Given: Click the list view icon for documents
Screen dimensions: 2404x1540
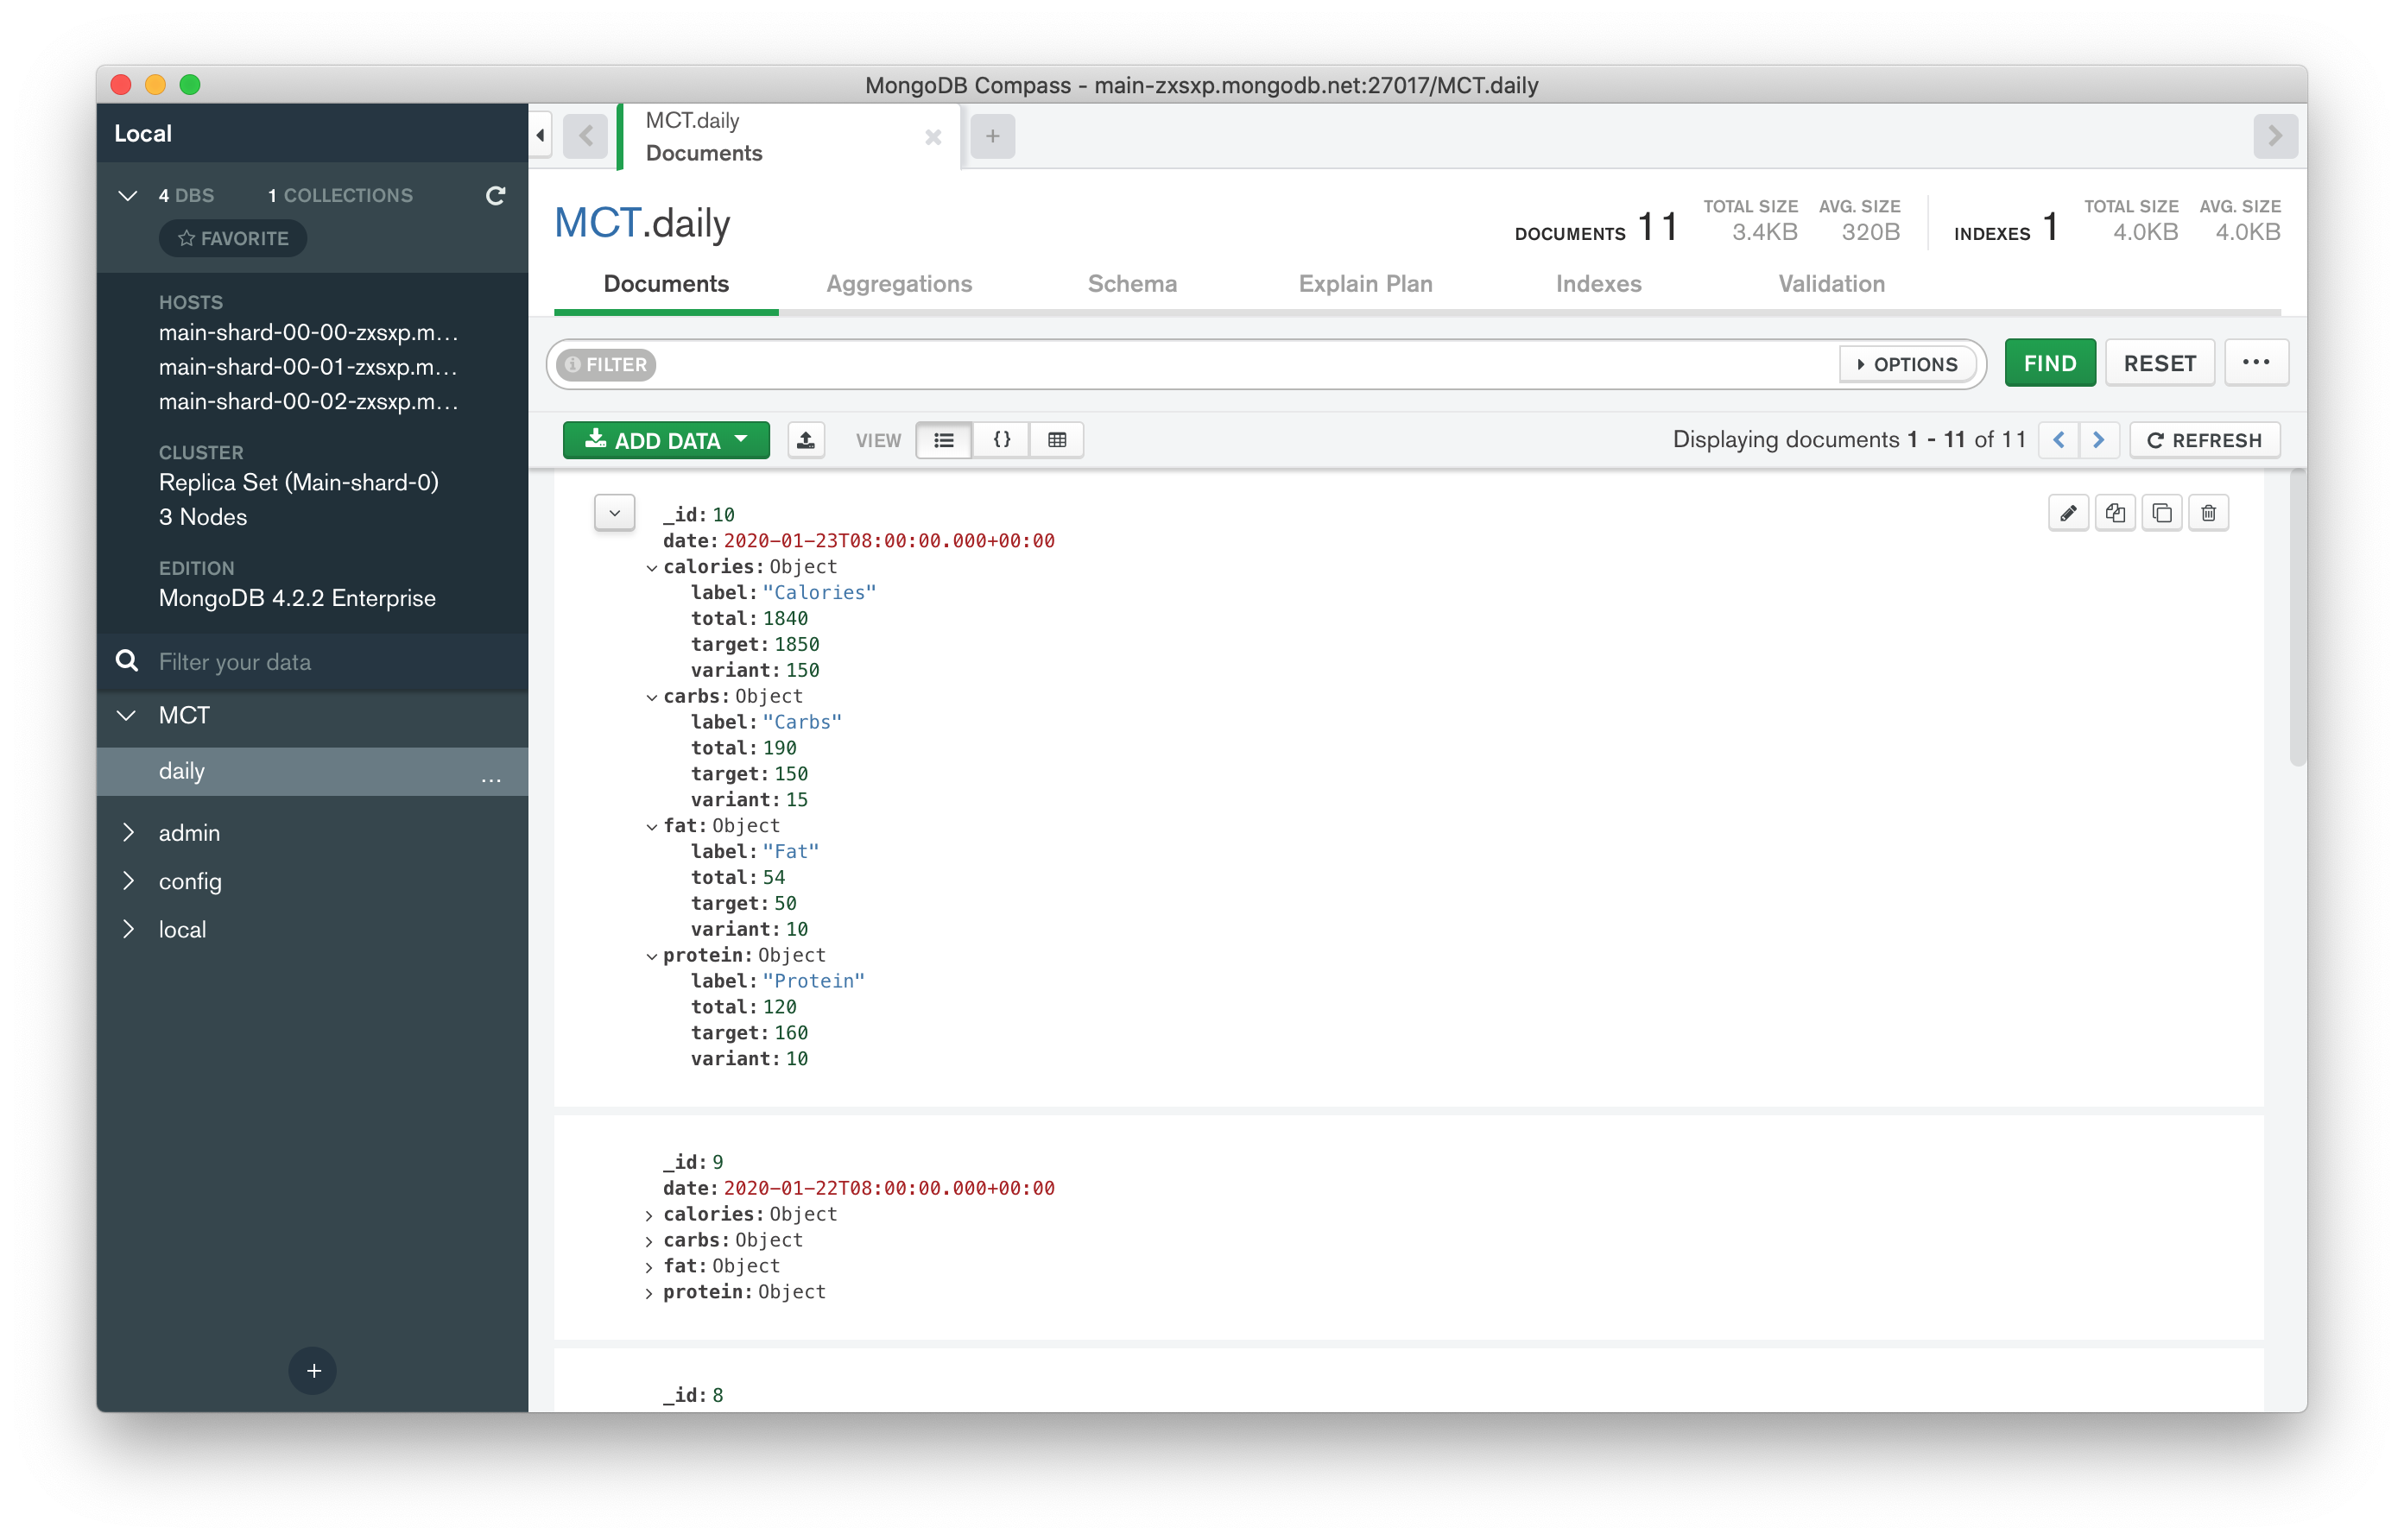Looking at the screenshot, I should pos(945,439).
